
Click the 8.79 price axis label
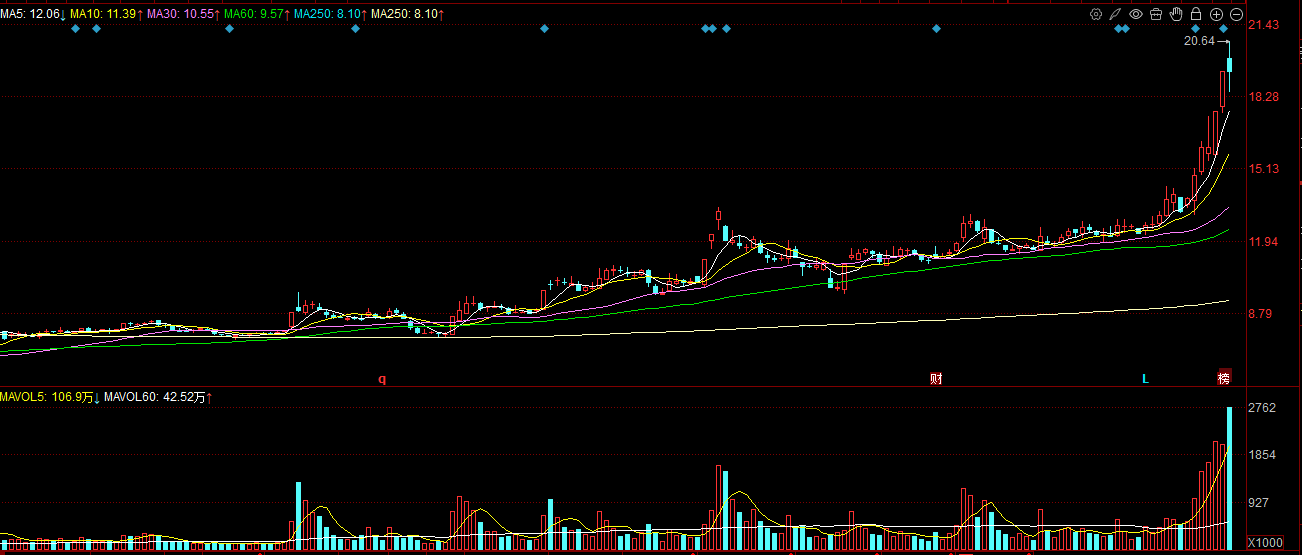[x=1261, y=314]
